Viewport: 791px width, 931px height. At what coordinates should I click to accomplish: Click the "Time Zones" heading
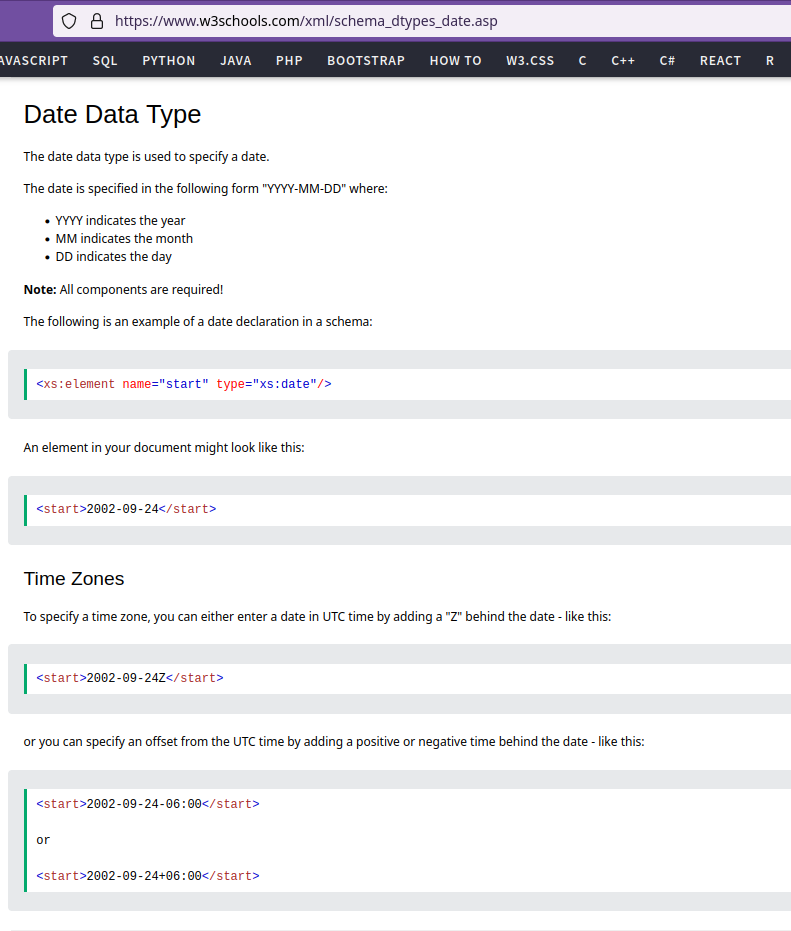pos(74,578)
